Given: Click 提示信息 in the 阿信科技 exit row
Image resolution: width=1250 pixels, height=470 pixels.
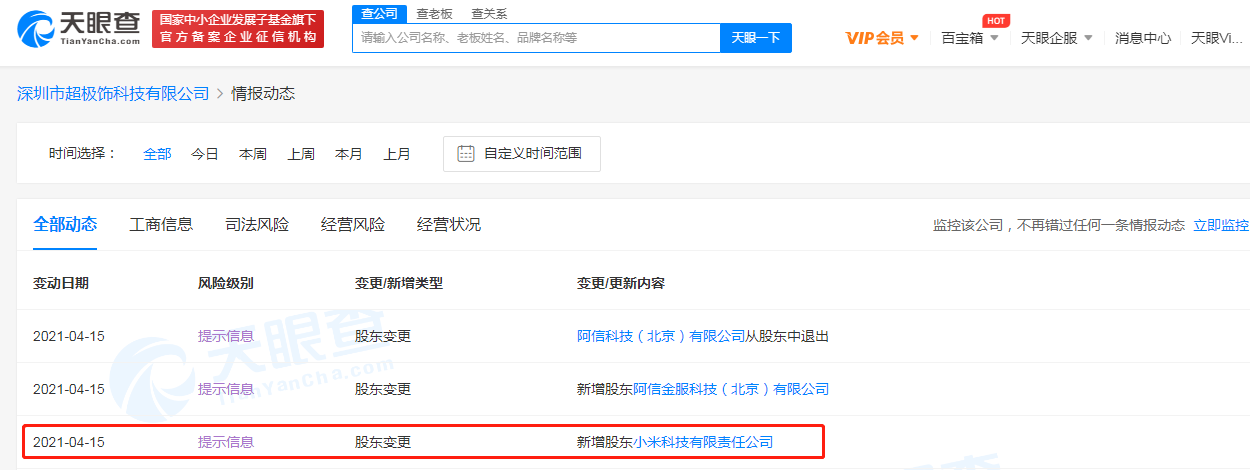Looking at the screenshot, I should point(226,336).
